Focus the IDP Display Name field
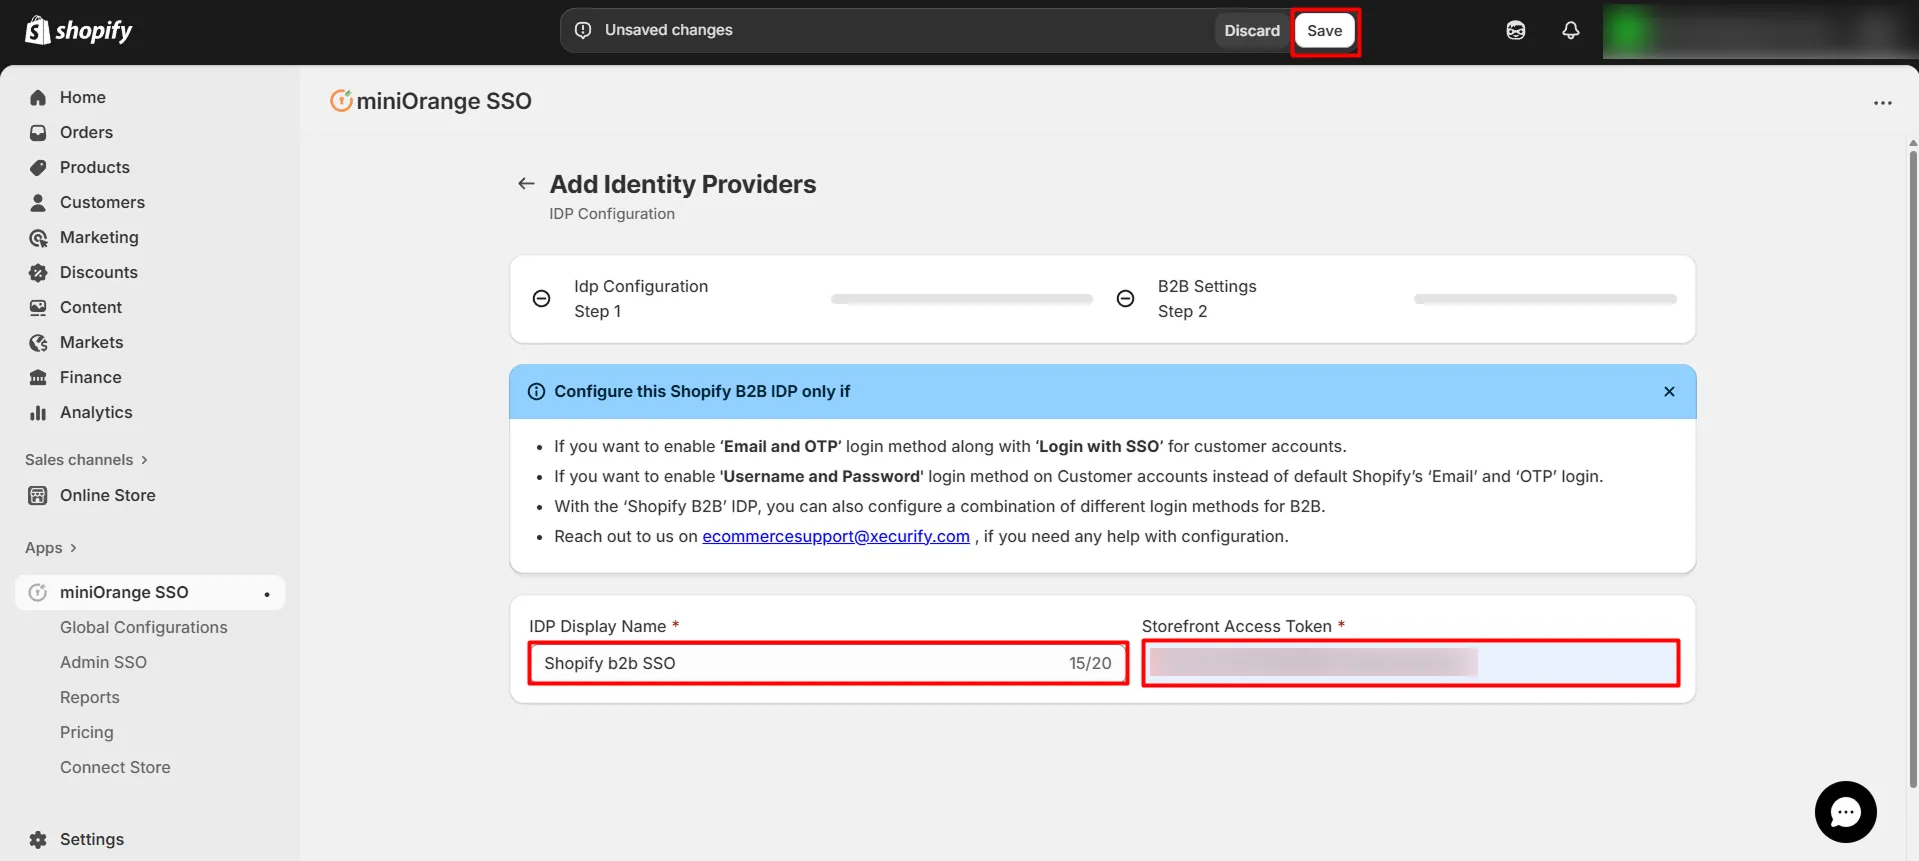This screenshot has width=1919, height=861. 828,663
